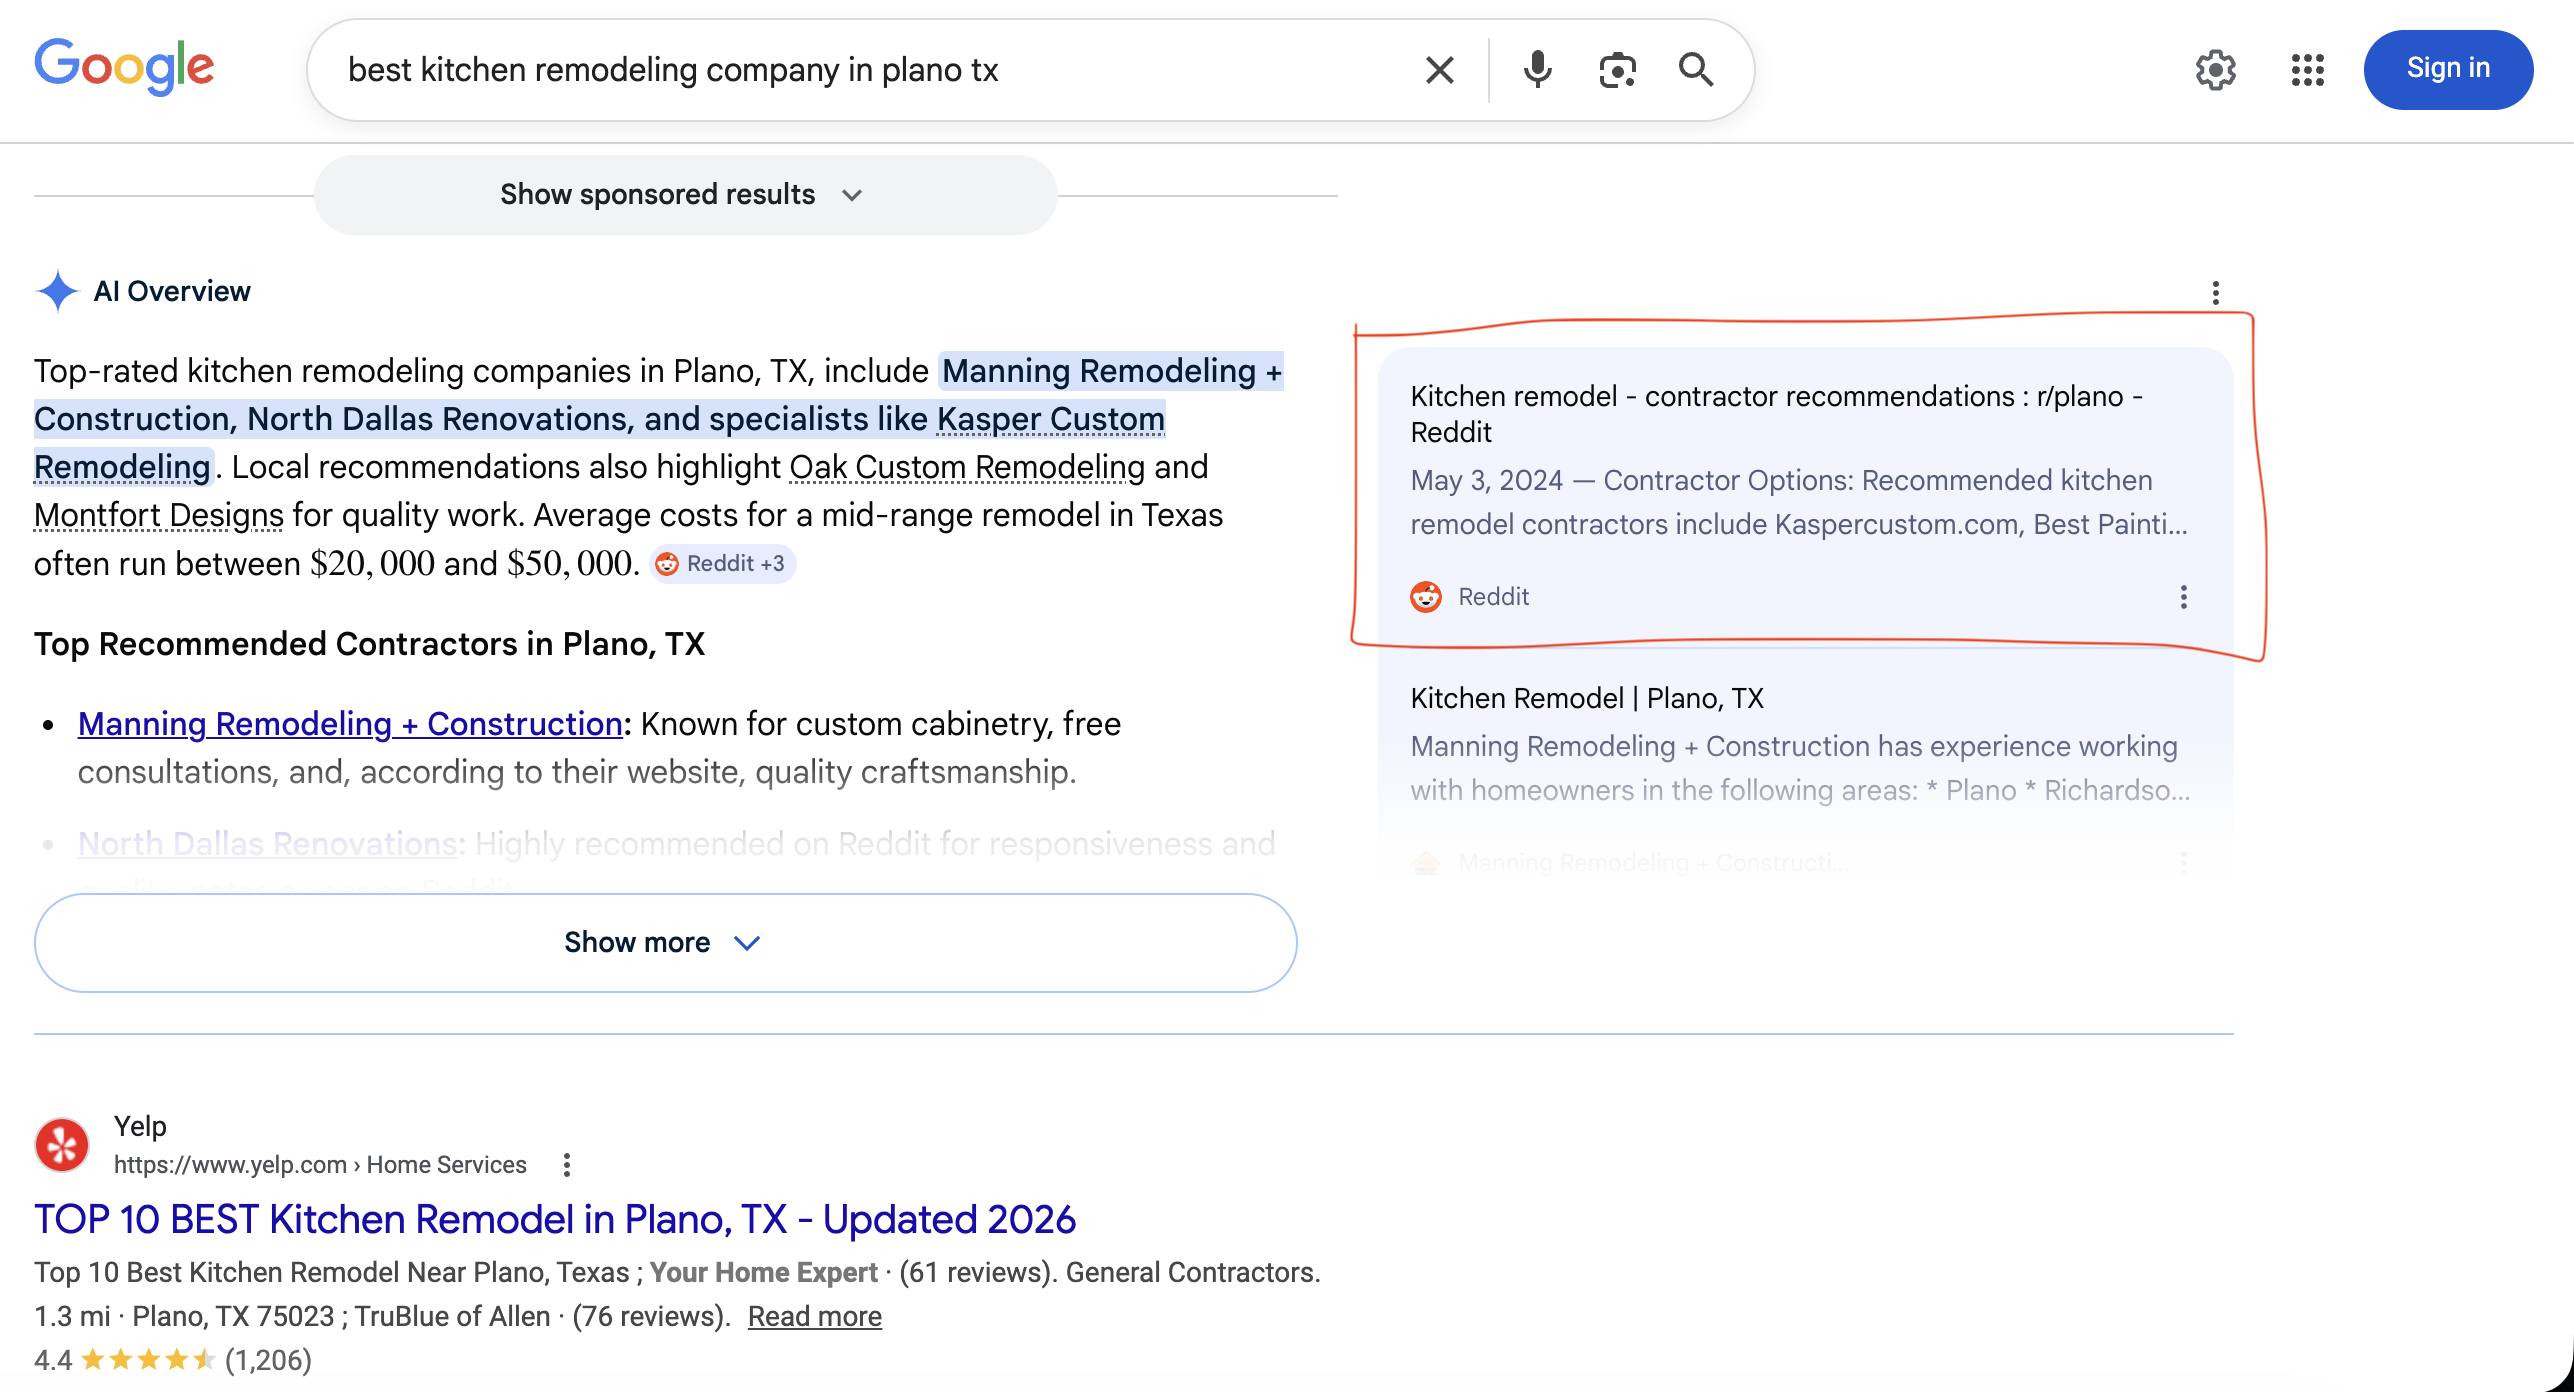
Task: Click the yelp.com Home Services breadcrumb
Action: [x=320, y=1164]
